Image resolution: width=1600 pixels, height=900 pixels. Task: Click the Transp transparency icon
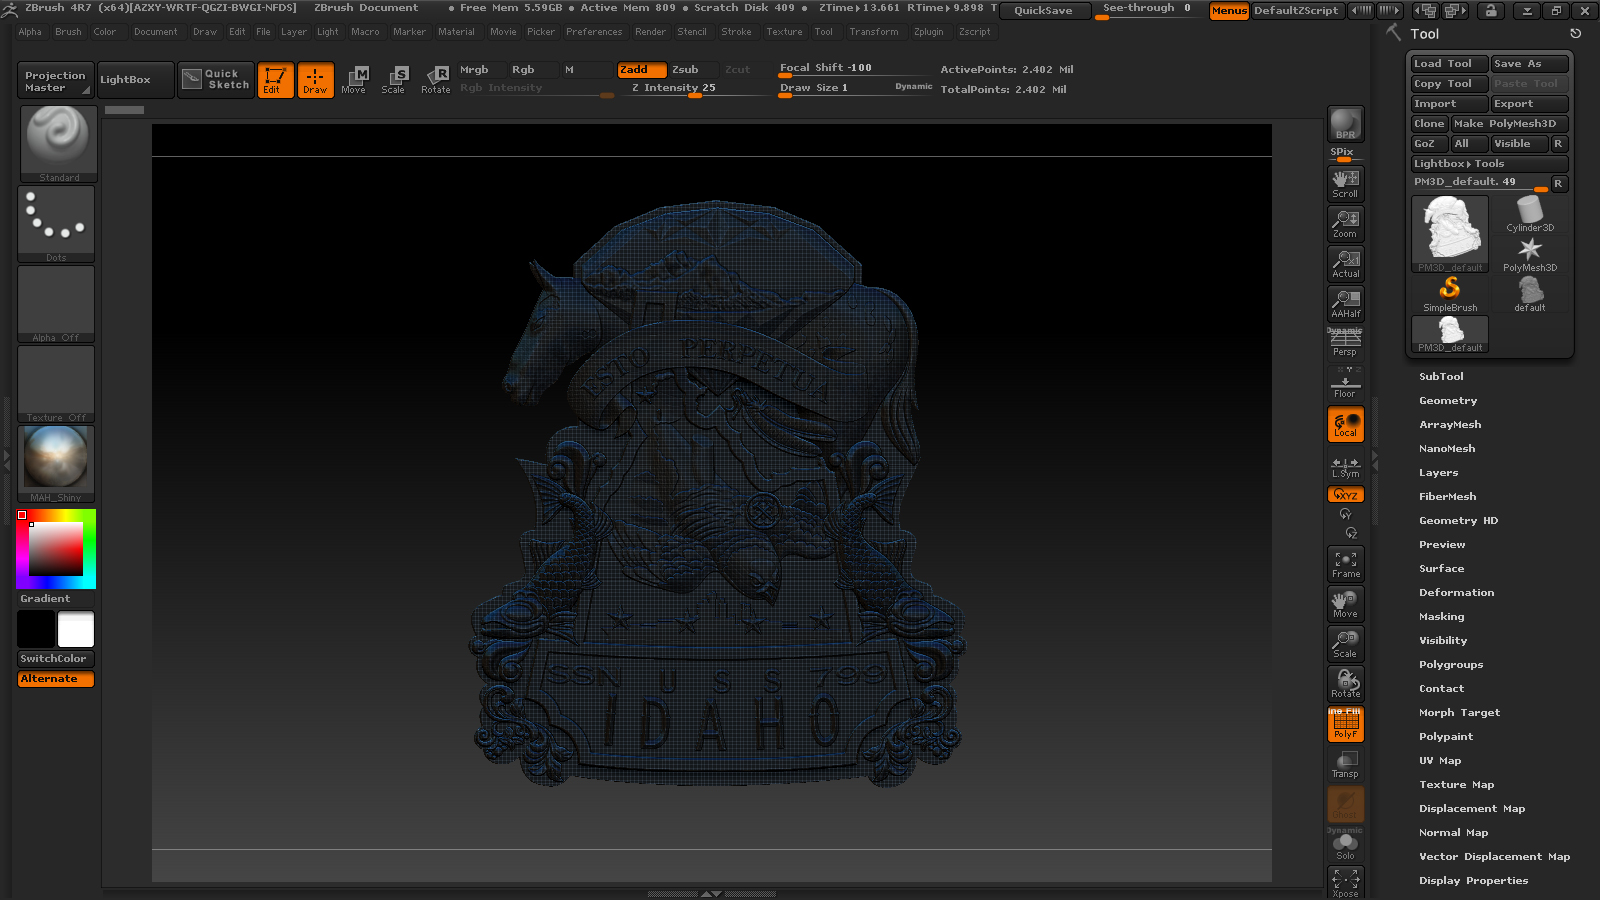pyautogui.click(x=1345, y=764)
